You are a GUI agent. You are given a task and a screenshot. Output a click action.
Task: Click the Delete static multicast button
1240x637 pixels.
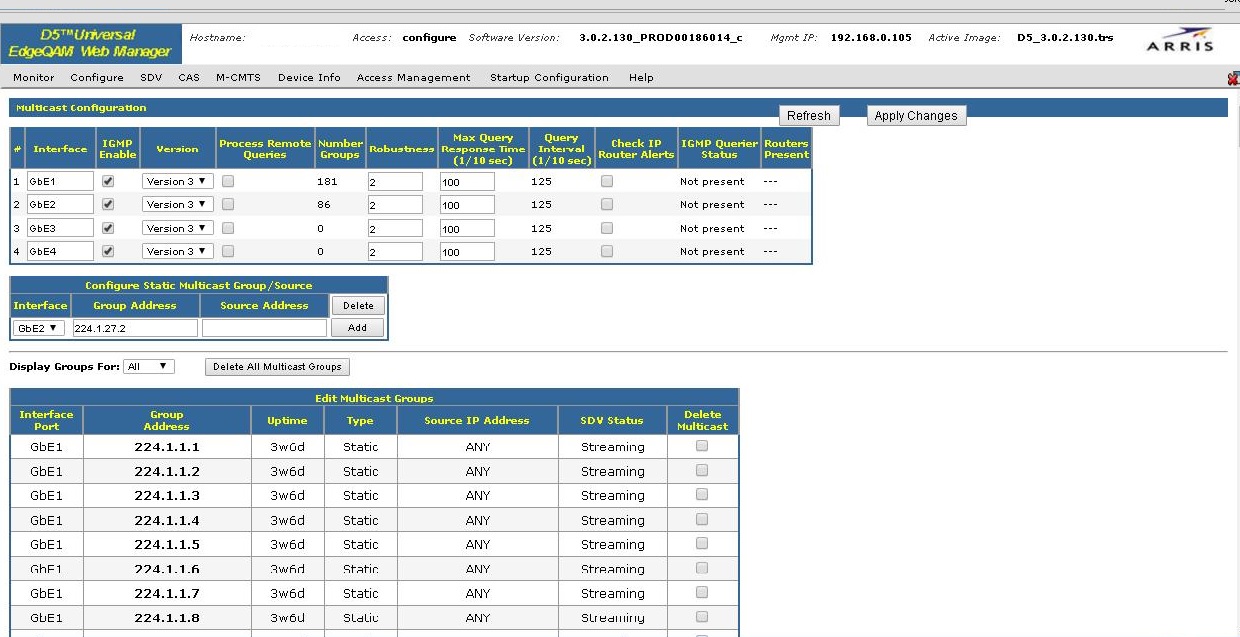pos(358,306)
